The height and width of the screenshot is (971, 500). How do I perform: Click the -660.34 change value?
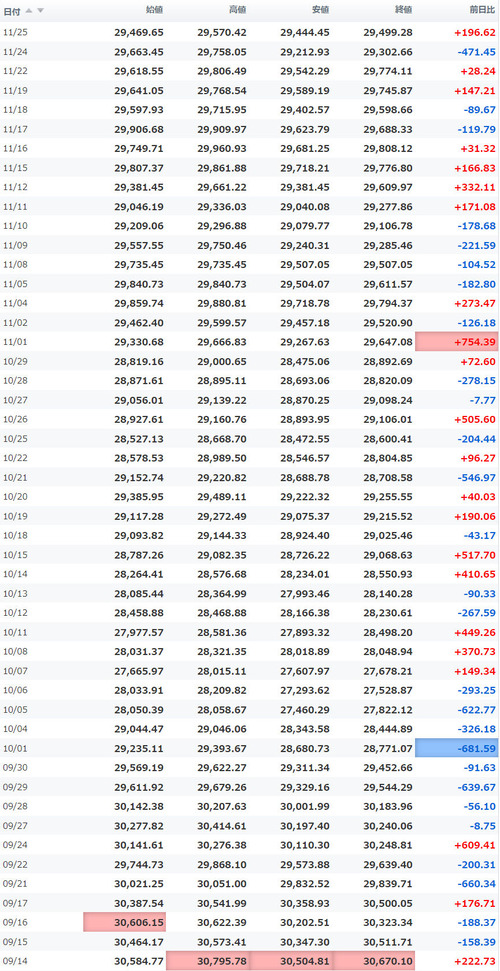[x=476, y=884]
